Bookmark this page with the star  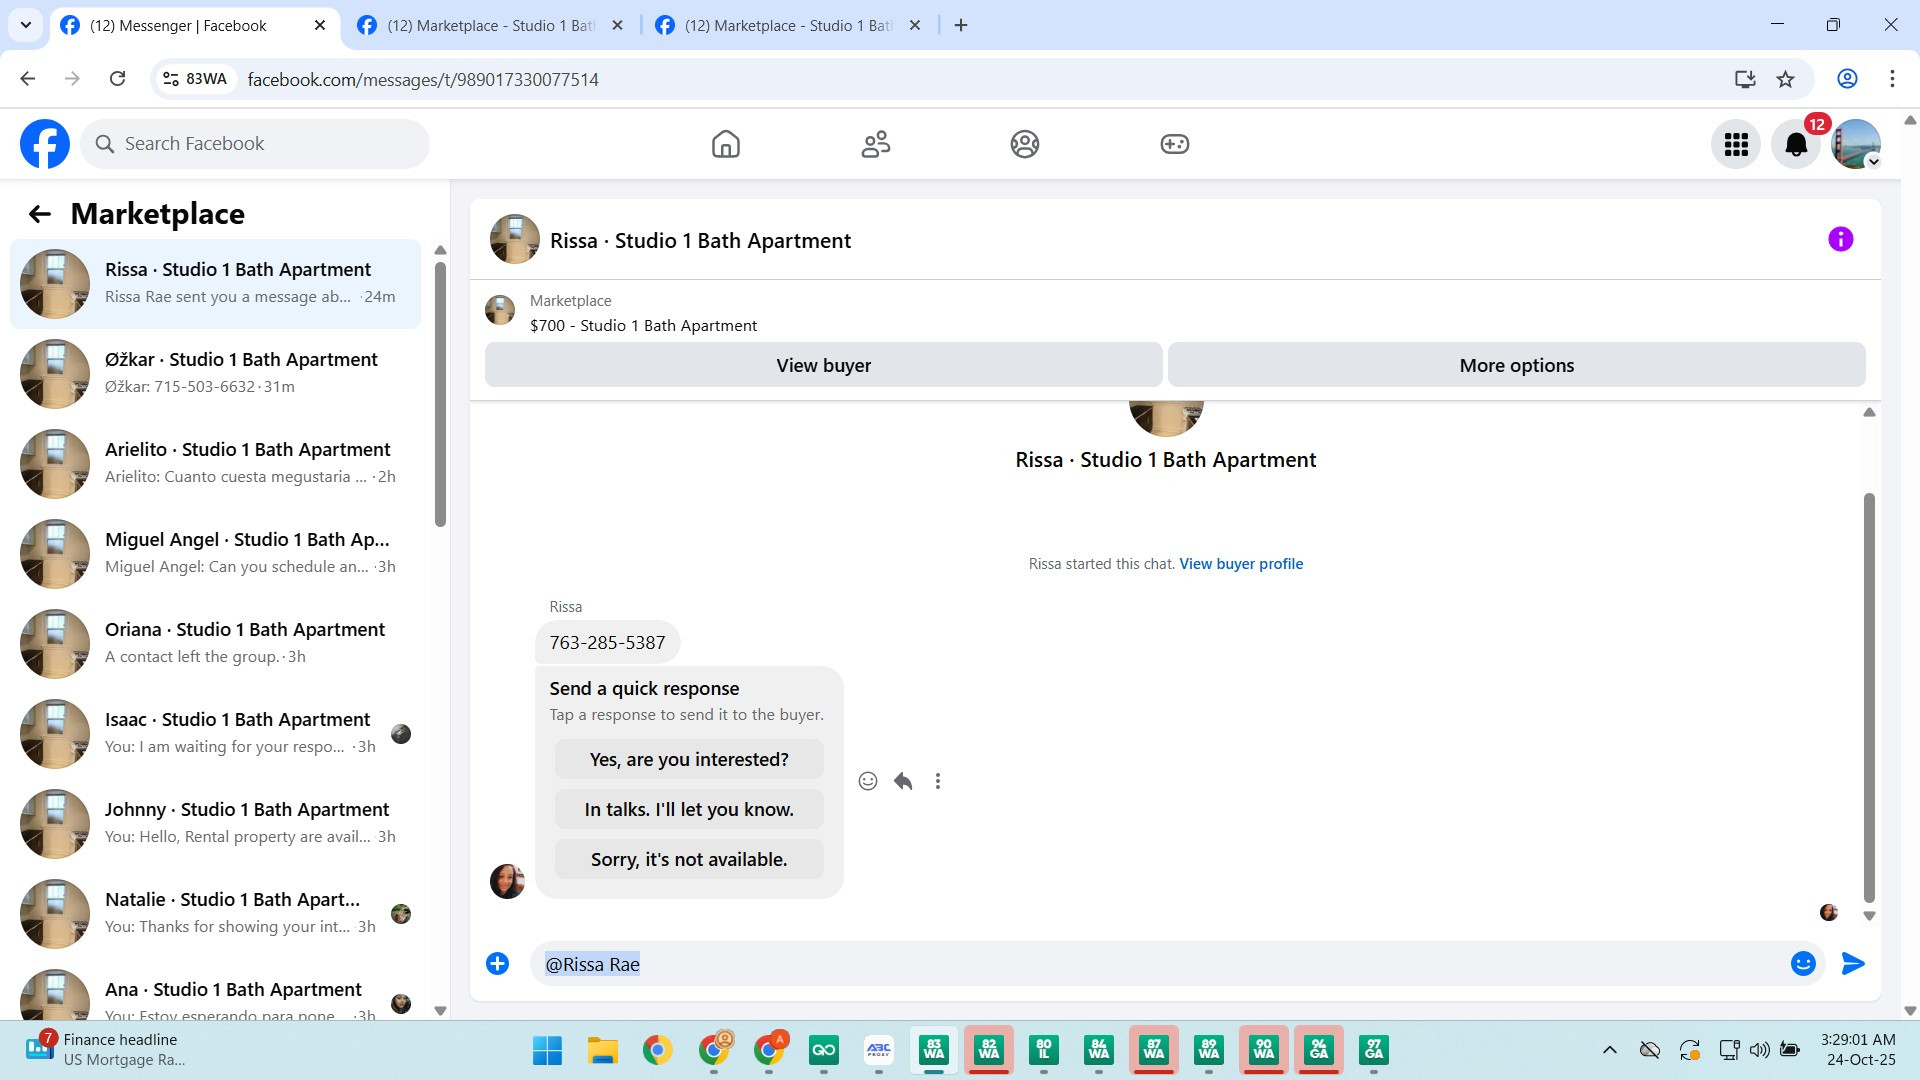tap(1786, 79)
